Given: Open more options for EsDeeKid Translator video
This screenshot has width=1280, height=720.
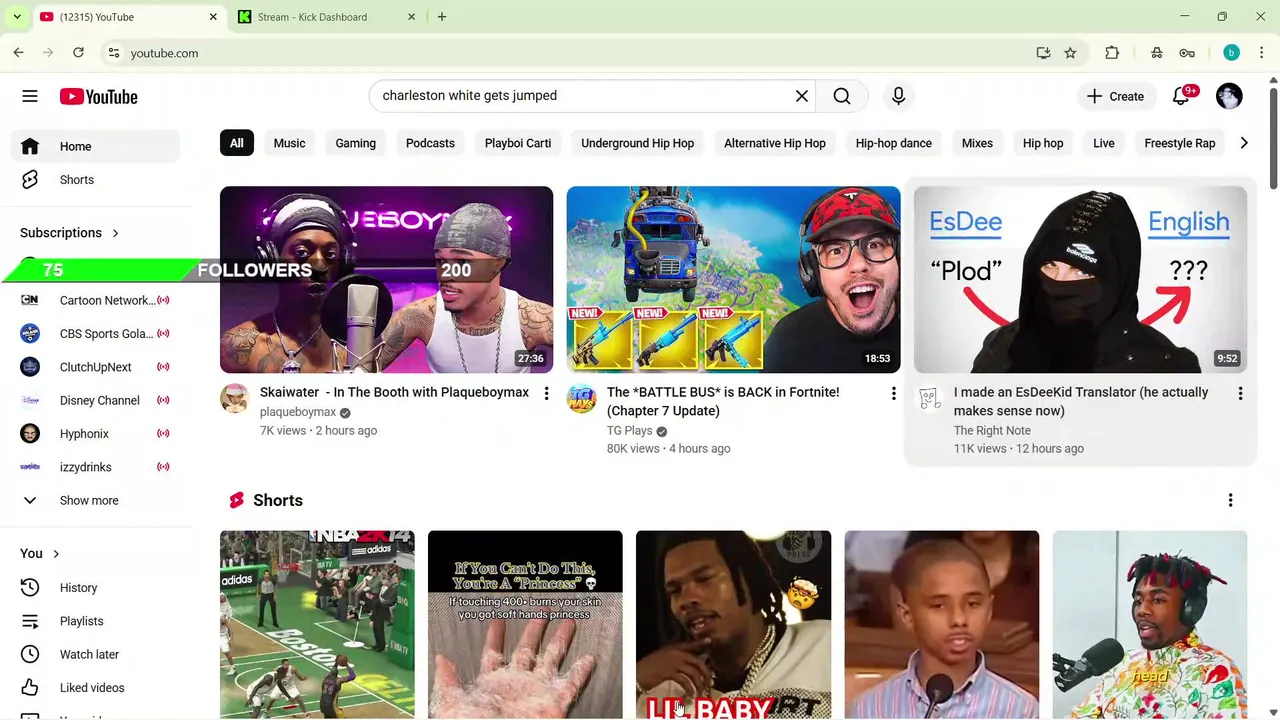Looking at the screenshot, I should tap(1240, 394).
